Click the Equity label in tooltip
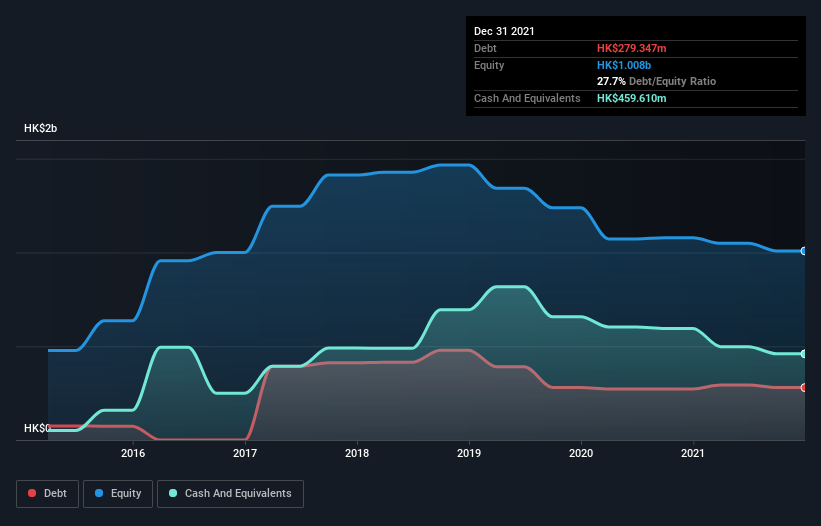Viewport: 821px width, 526px height. pyautogui.click(x=489, y=65)
